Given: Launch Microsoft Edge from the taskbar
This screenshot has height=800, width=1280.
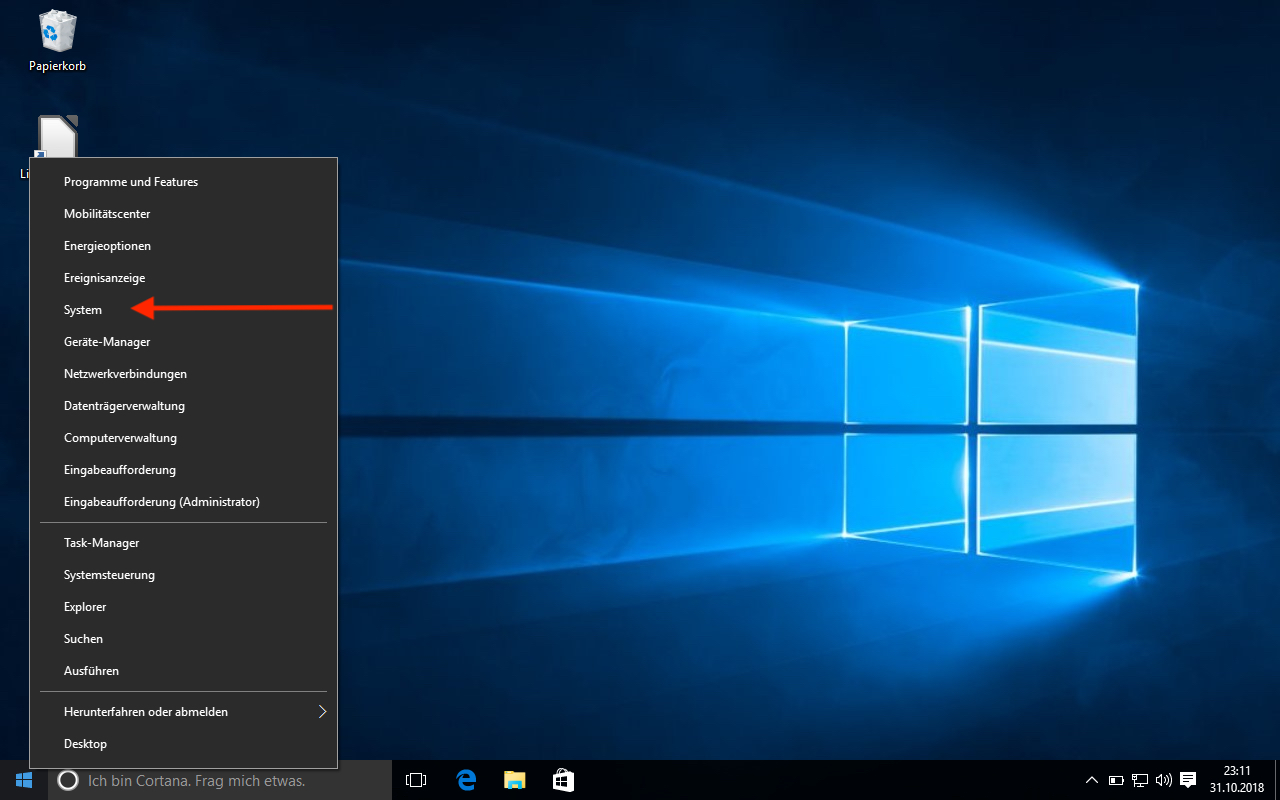Looking at the screenshot, I should point(465,780).
